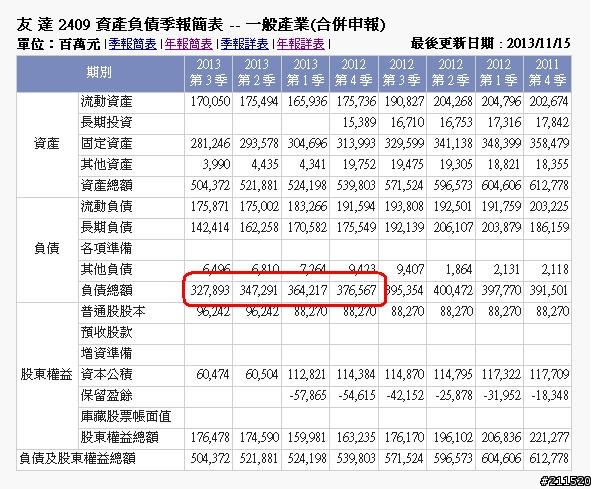Screen dimensions: 596x489
Task: Click the 固定資產 row label
Action: coord(106,144)
